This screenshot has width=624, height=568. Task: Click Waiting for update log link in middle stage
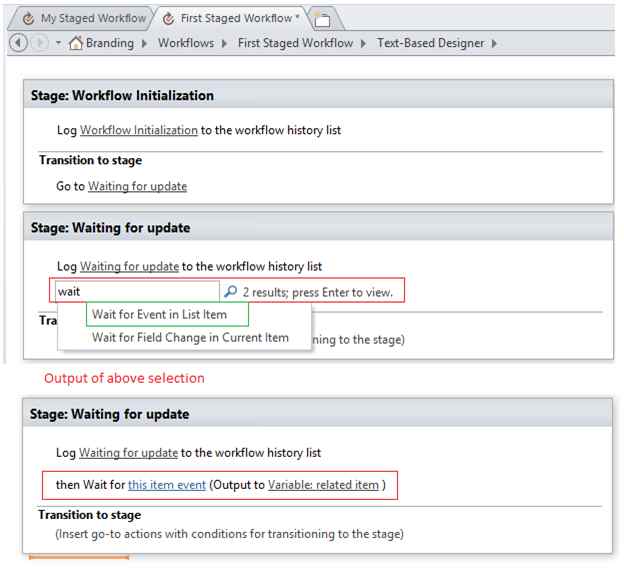[129, 266]
